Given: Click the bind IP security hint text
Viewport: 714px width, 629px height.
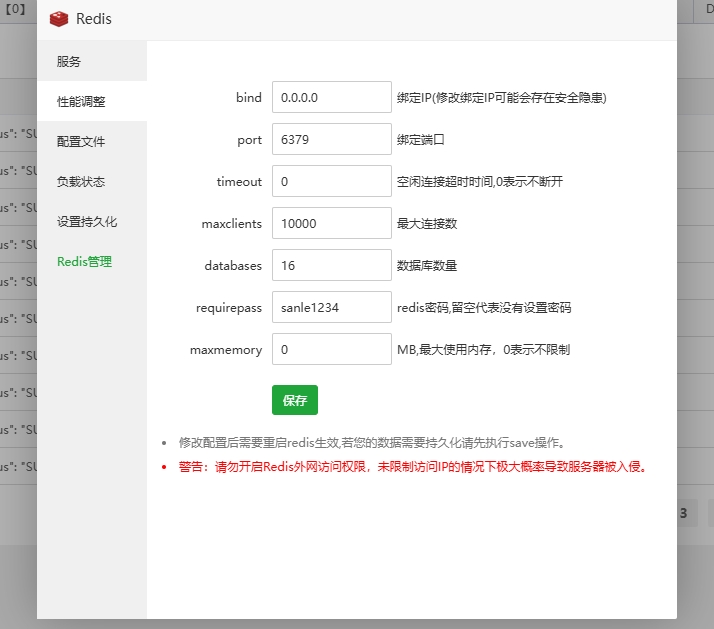Looking at the screenshot, I should tap(501, 97).
